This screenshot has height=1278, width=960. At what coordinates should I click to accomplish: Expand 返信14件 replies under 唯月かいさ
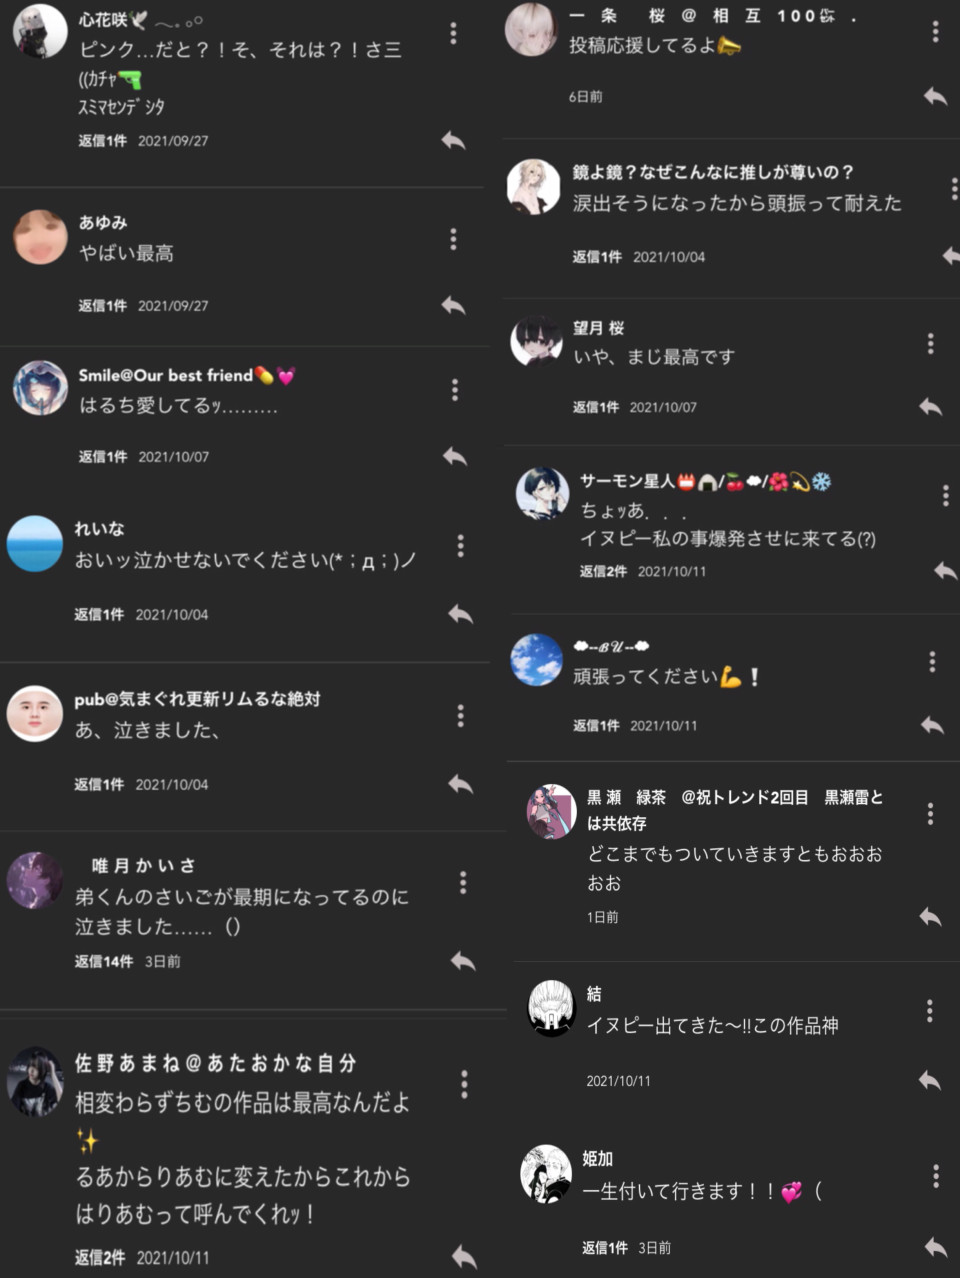(x=104, y=961)
